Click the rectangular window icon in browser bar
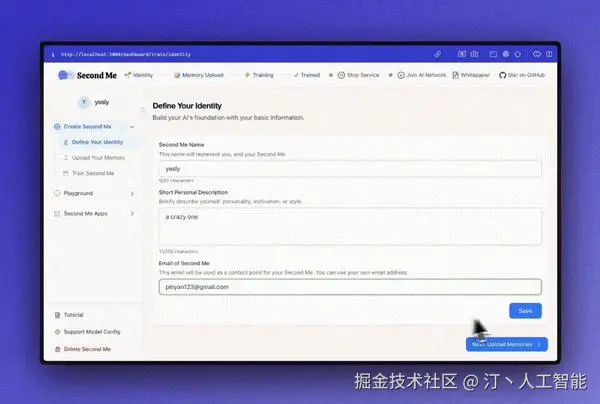This screenshot has height=404, width=600. 493,54
